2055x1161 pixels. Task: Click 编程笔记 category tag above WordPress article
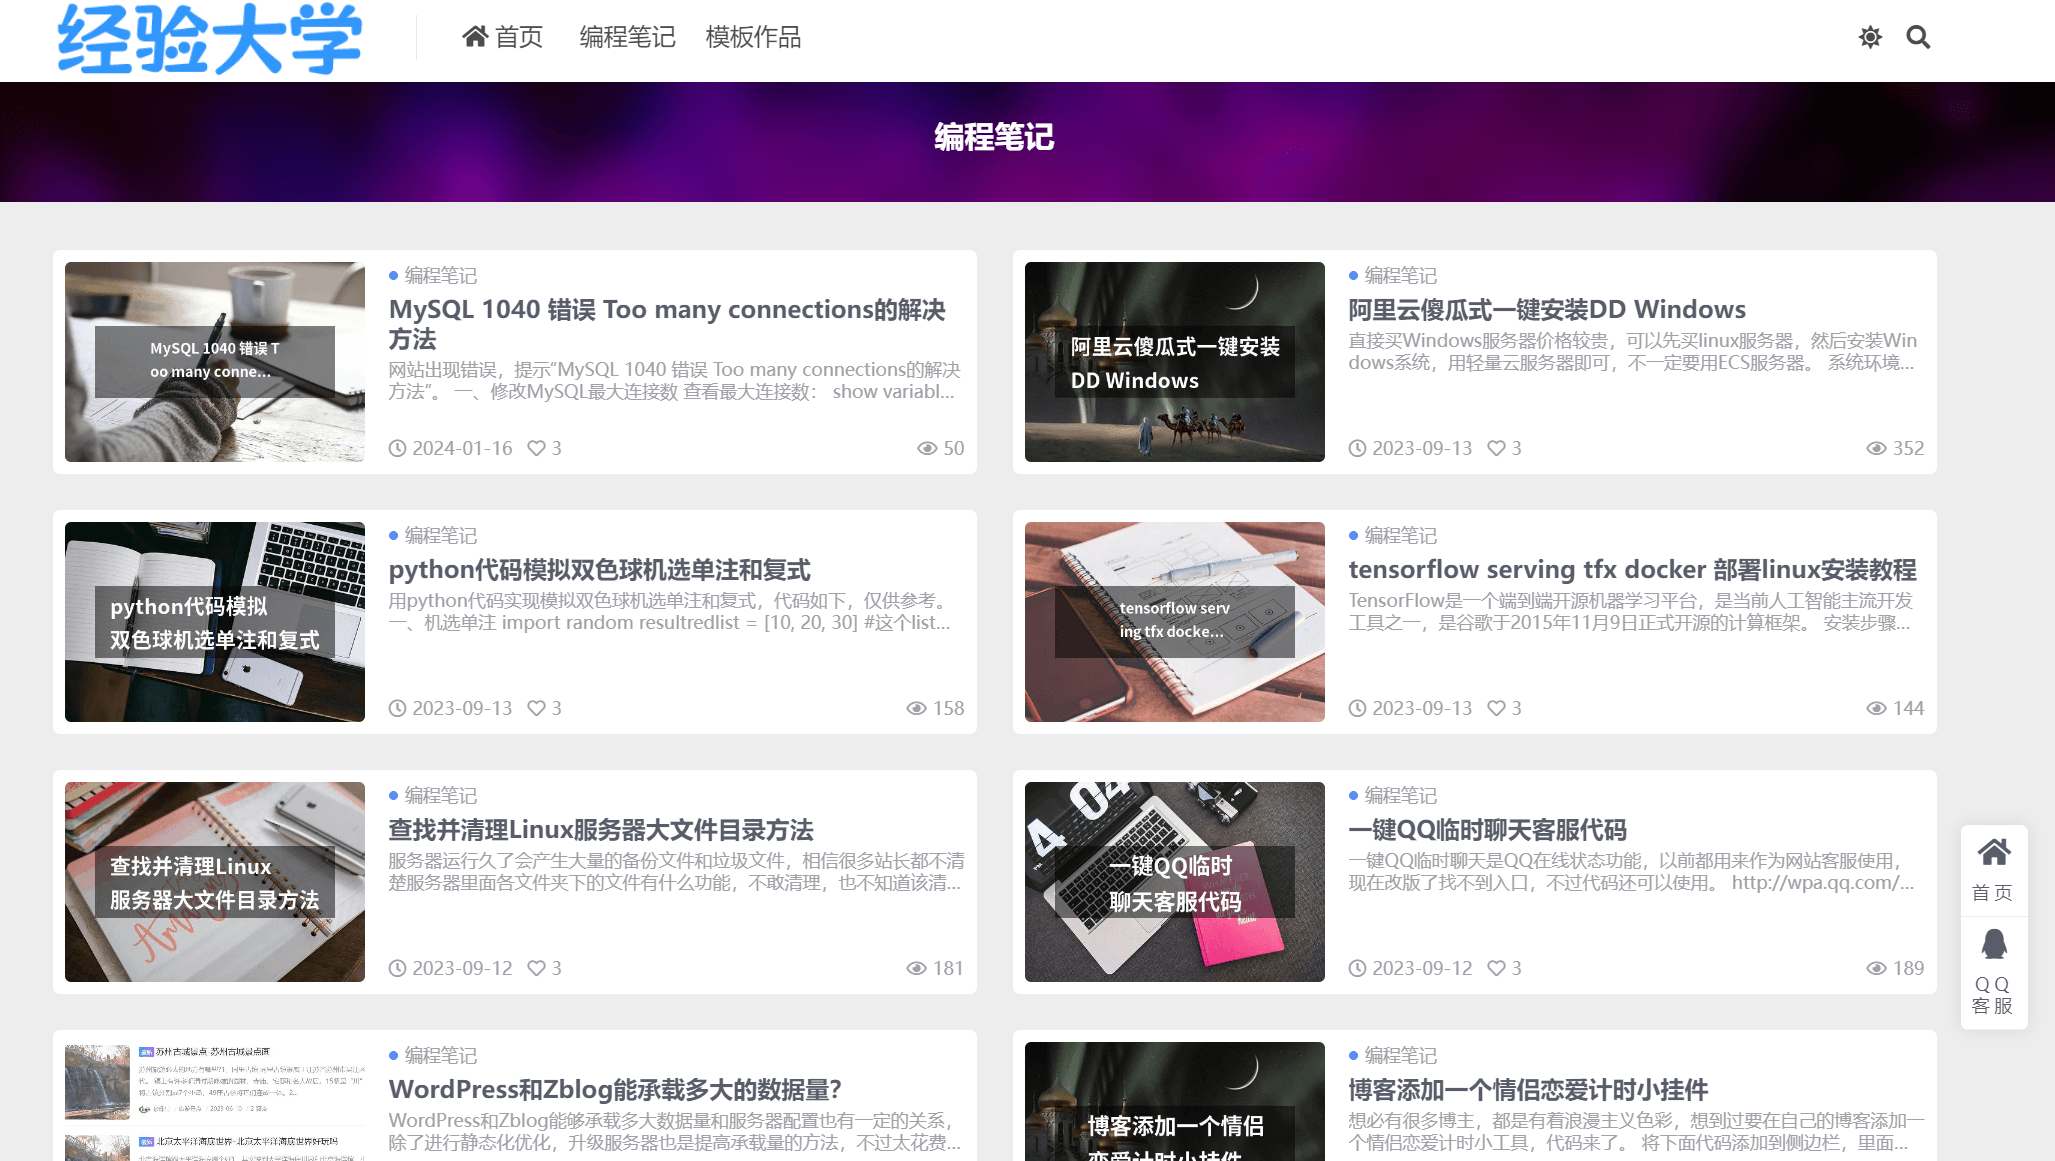(440, 1055)
